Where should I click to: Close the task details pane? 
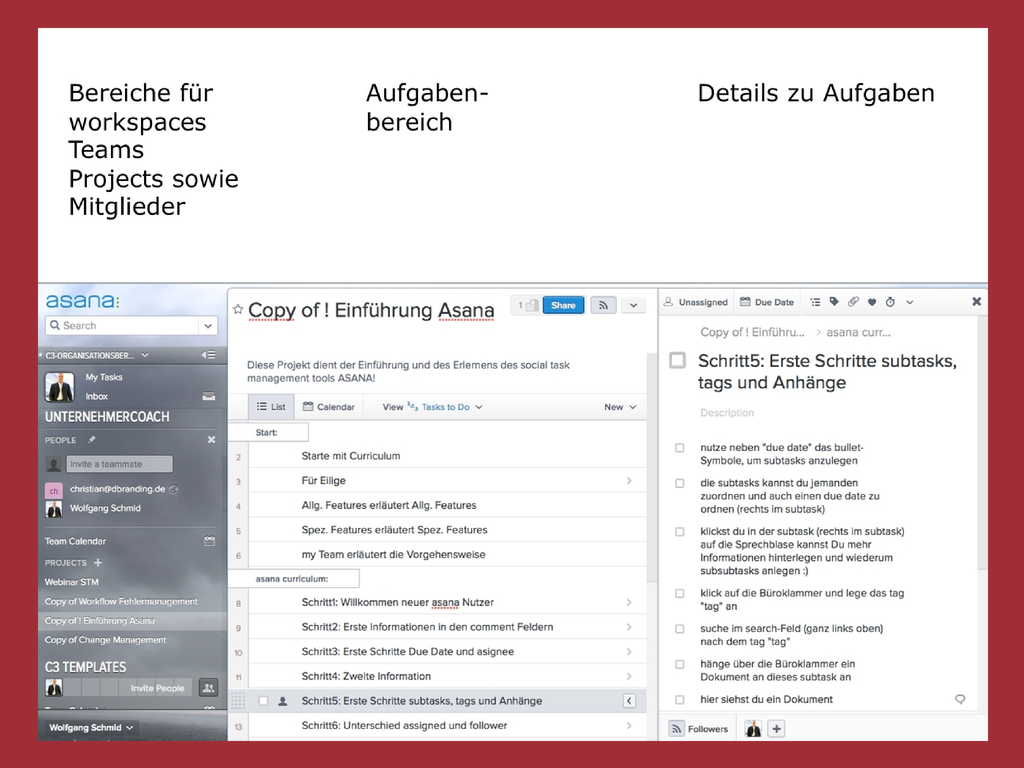coord(976,301)
